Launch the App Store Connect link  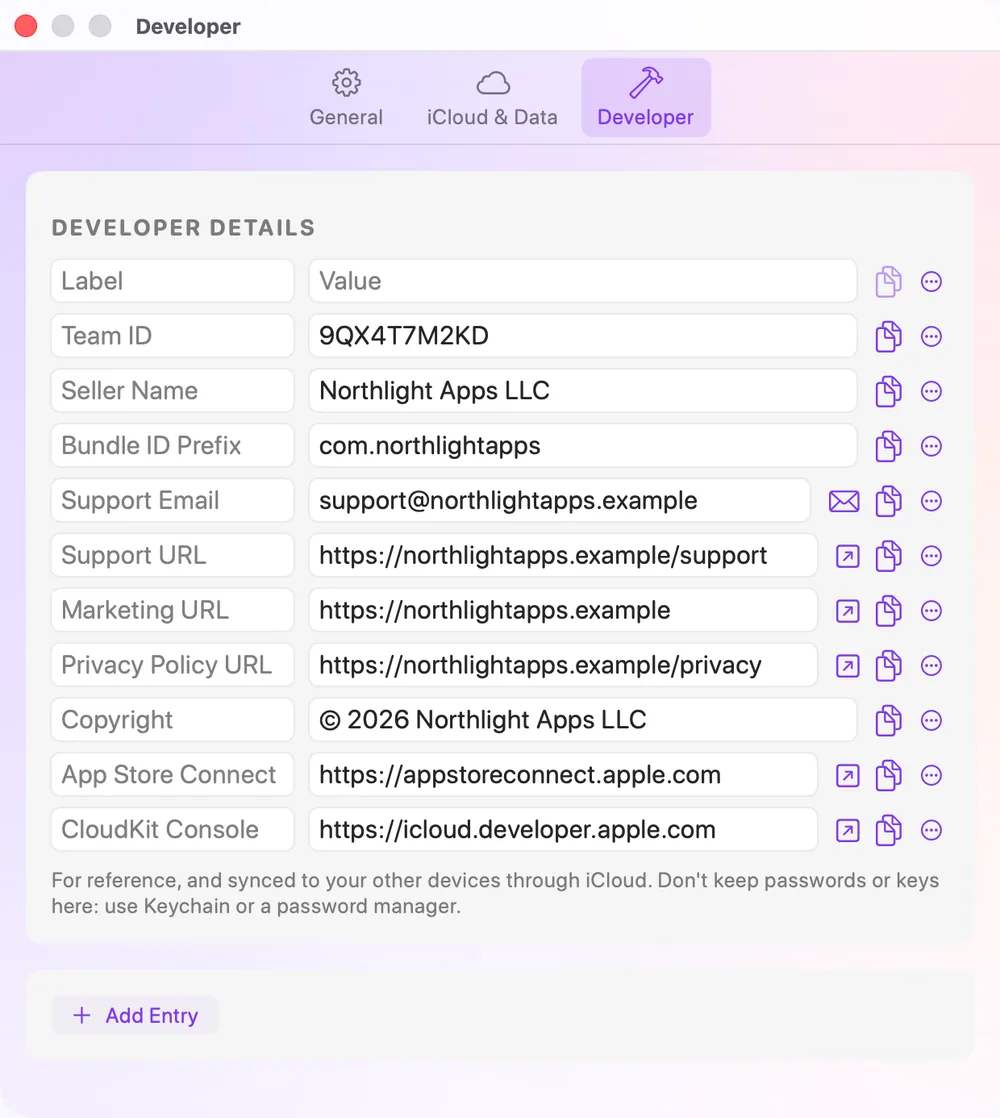pos(847,776)
